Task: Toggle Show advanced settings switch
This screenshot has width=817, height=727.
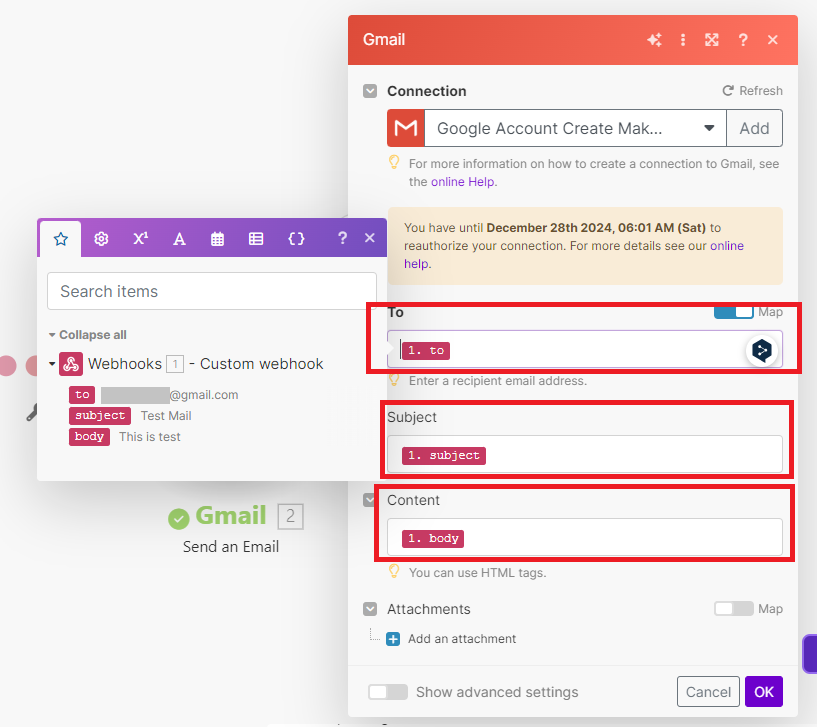Action: coord(388,692)
